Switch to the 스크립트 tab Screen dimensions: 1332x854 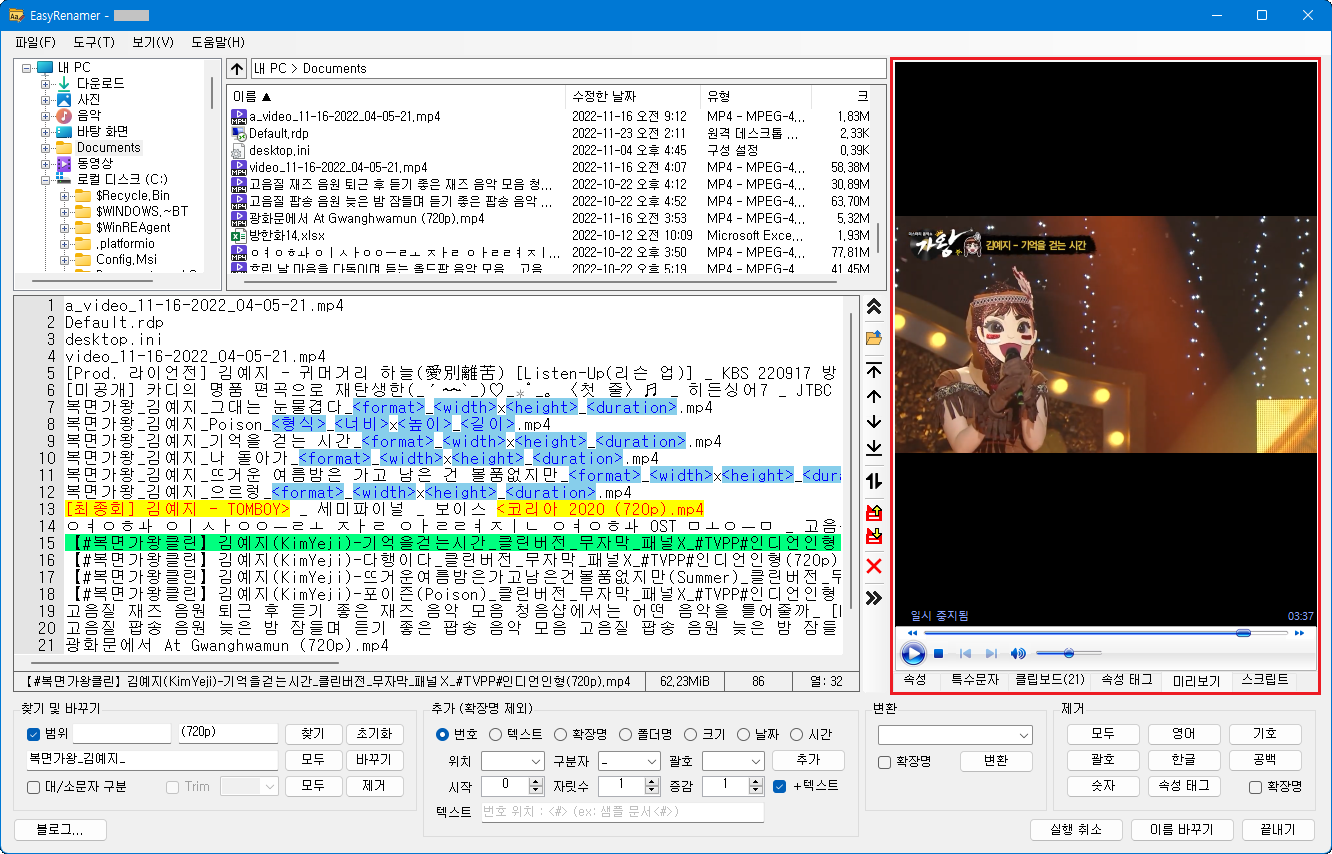click(x=1264, y=680)
